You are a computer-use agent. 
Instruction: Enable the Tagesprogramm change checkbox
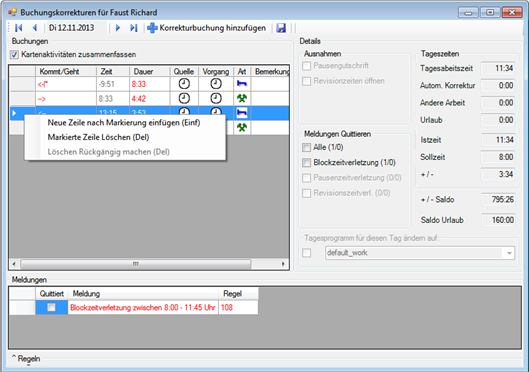pyautogui.click(x=306, y=253)
